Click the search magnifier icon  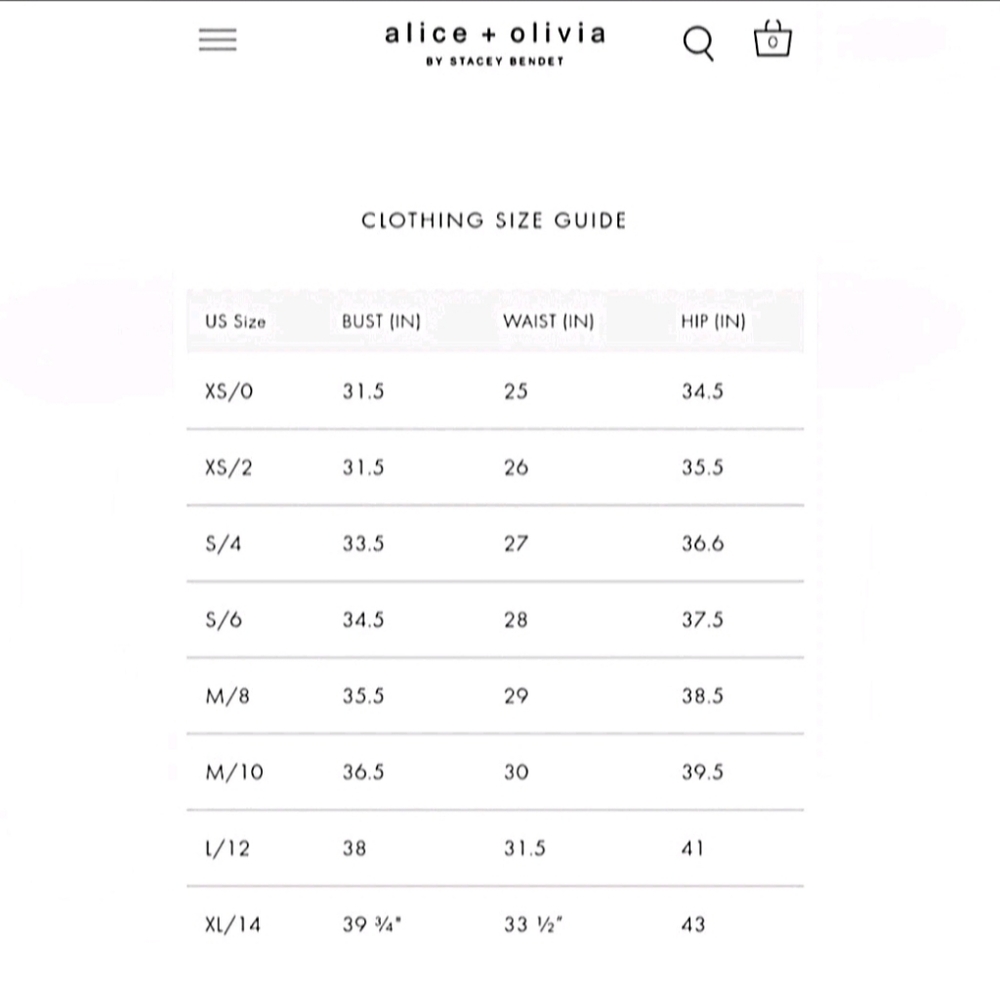pyautogui.click(x=698, y=43)
